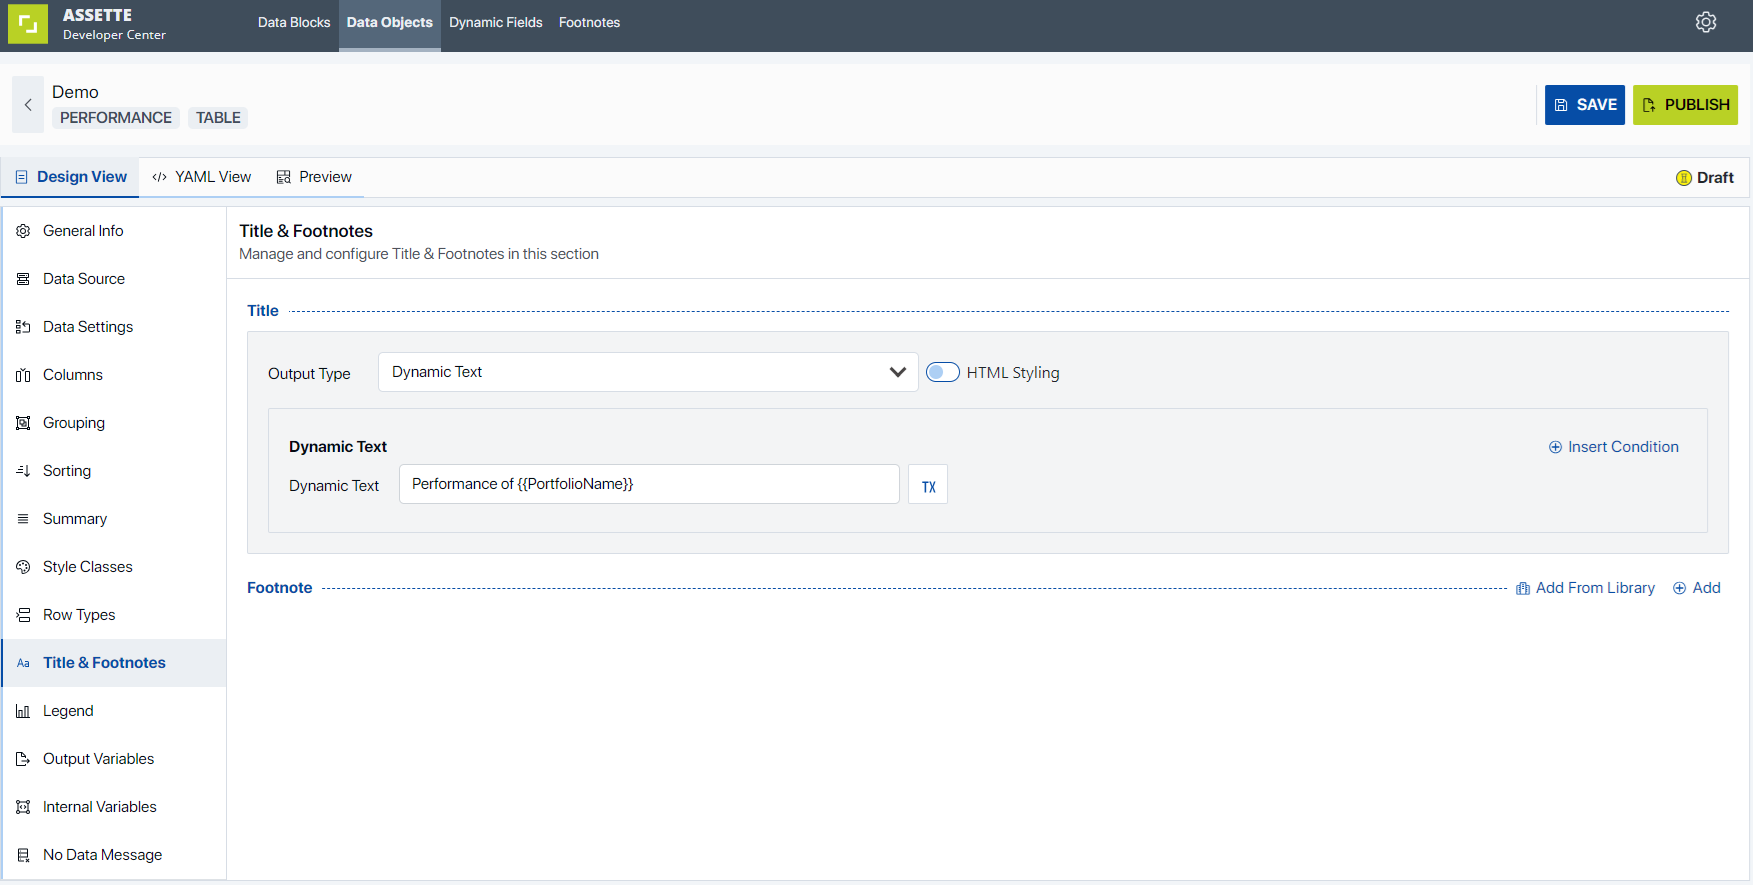Viewport: 1753px width, 885px height.
Task: Open Data Source sidebar icon
Action: click(x=23, y=279)
